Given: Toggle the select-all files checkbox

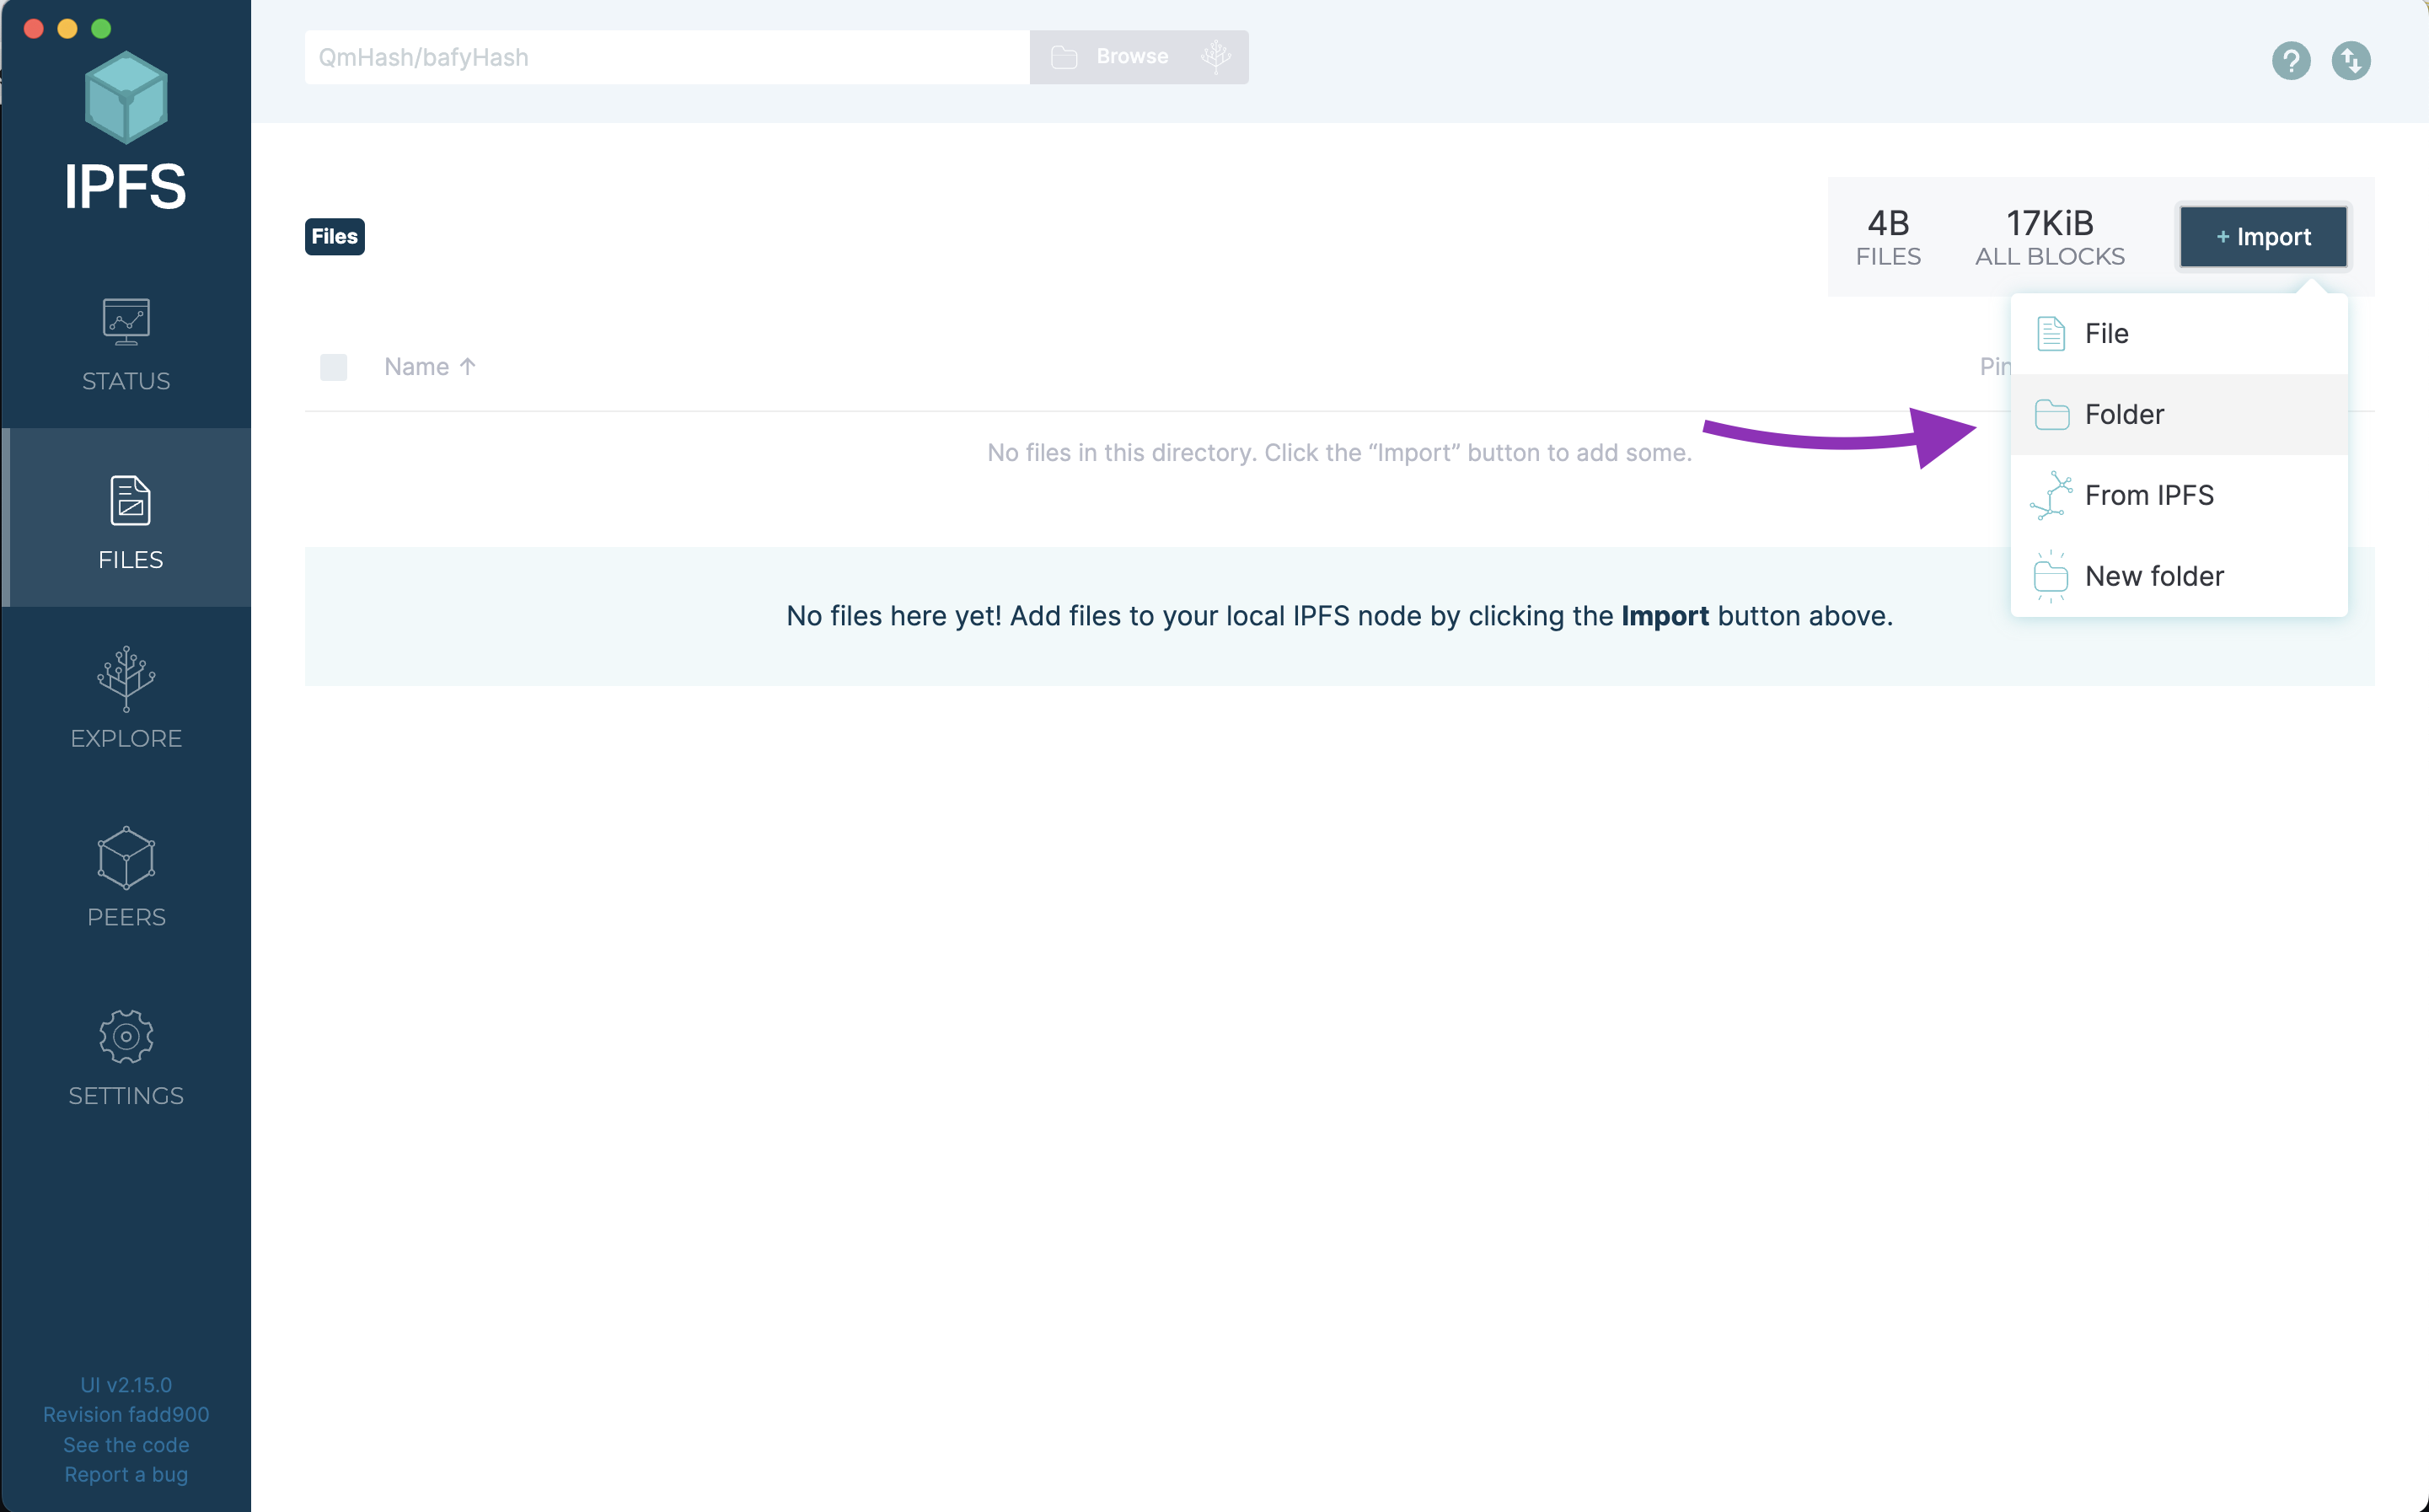Looking at the screenshot, I should pyautogui.click(x=334, y=367).
